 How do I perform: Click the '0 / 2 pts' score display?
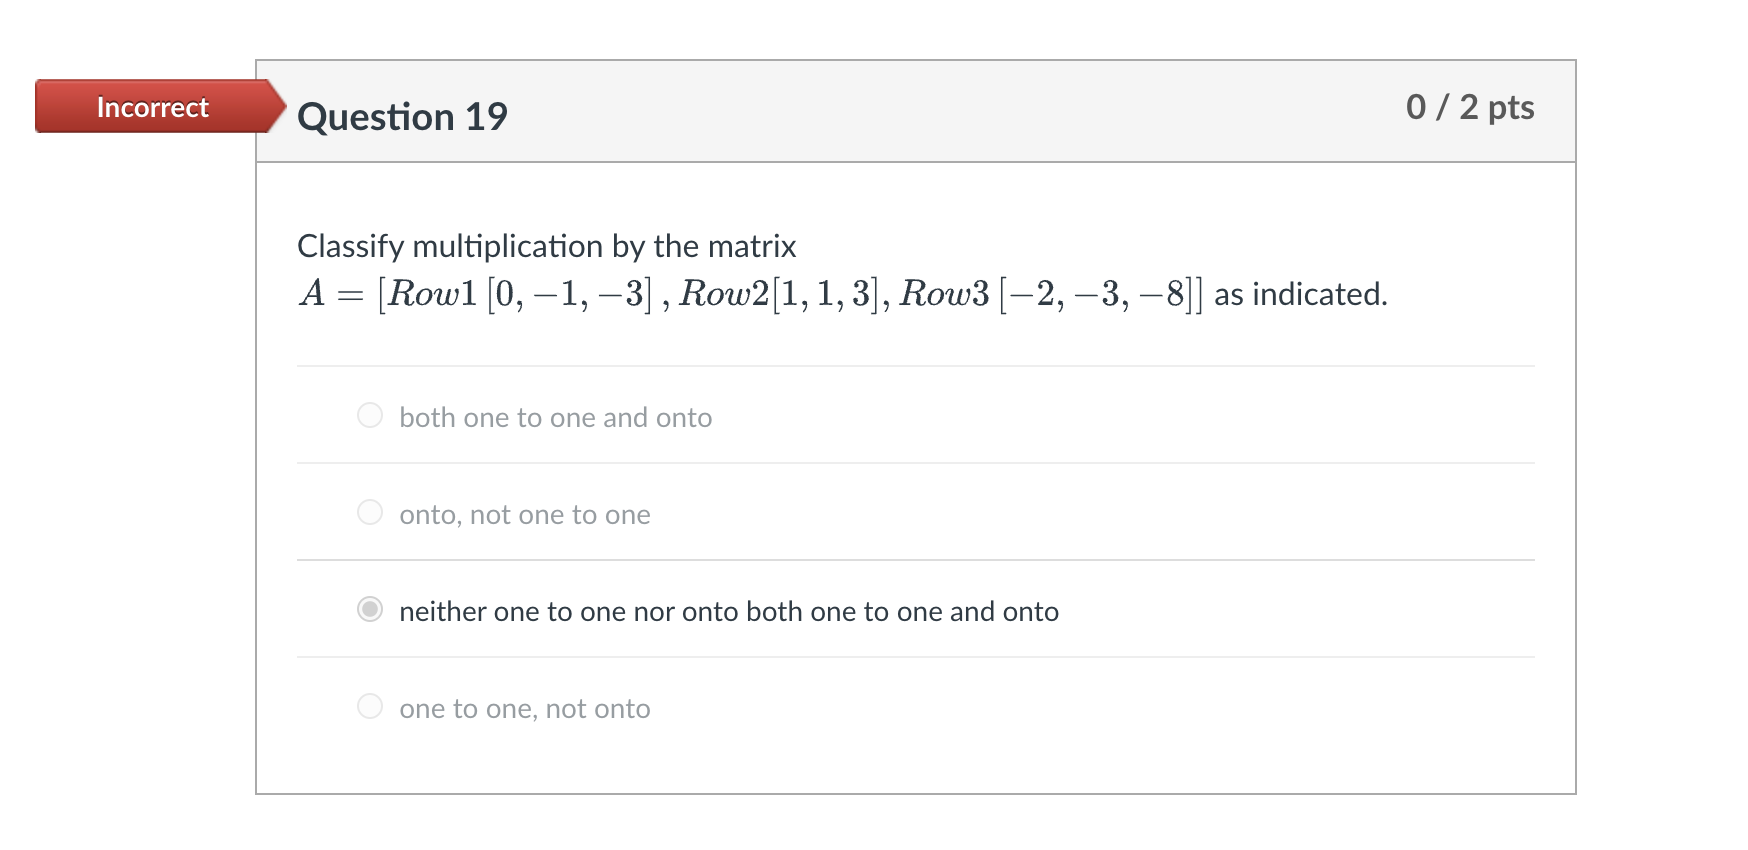pos(1470,107)
